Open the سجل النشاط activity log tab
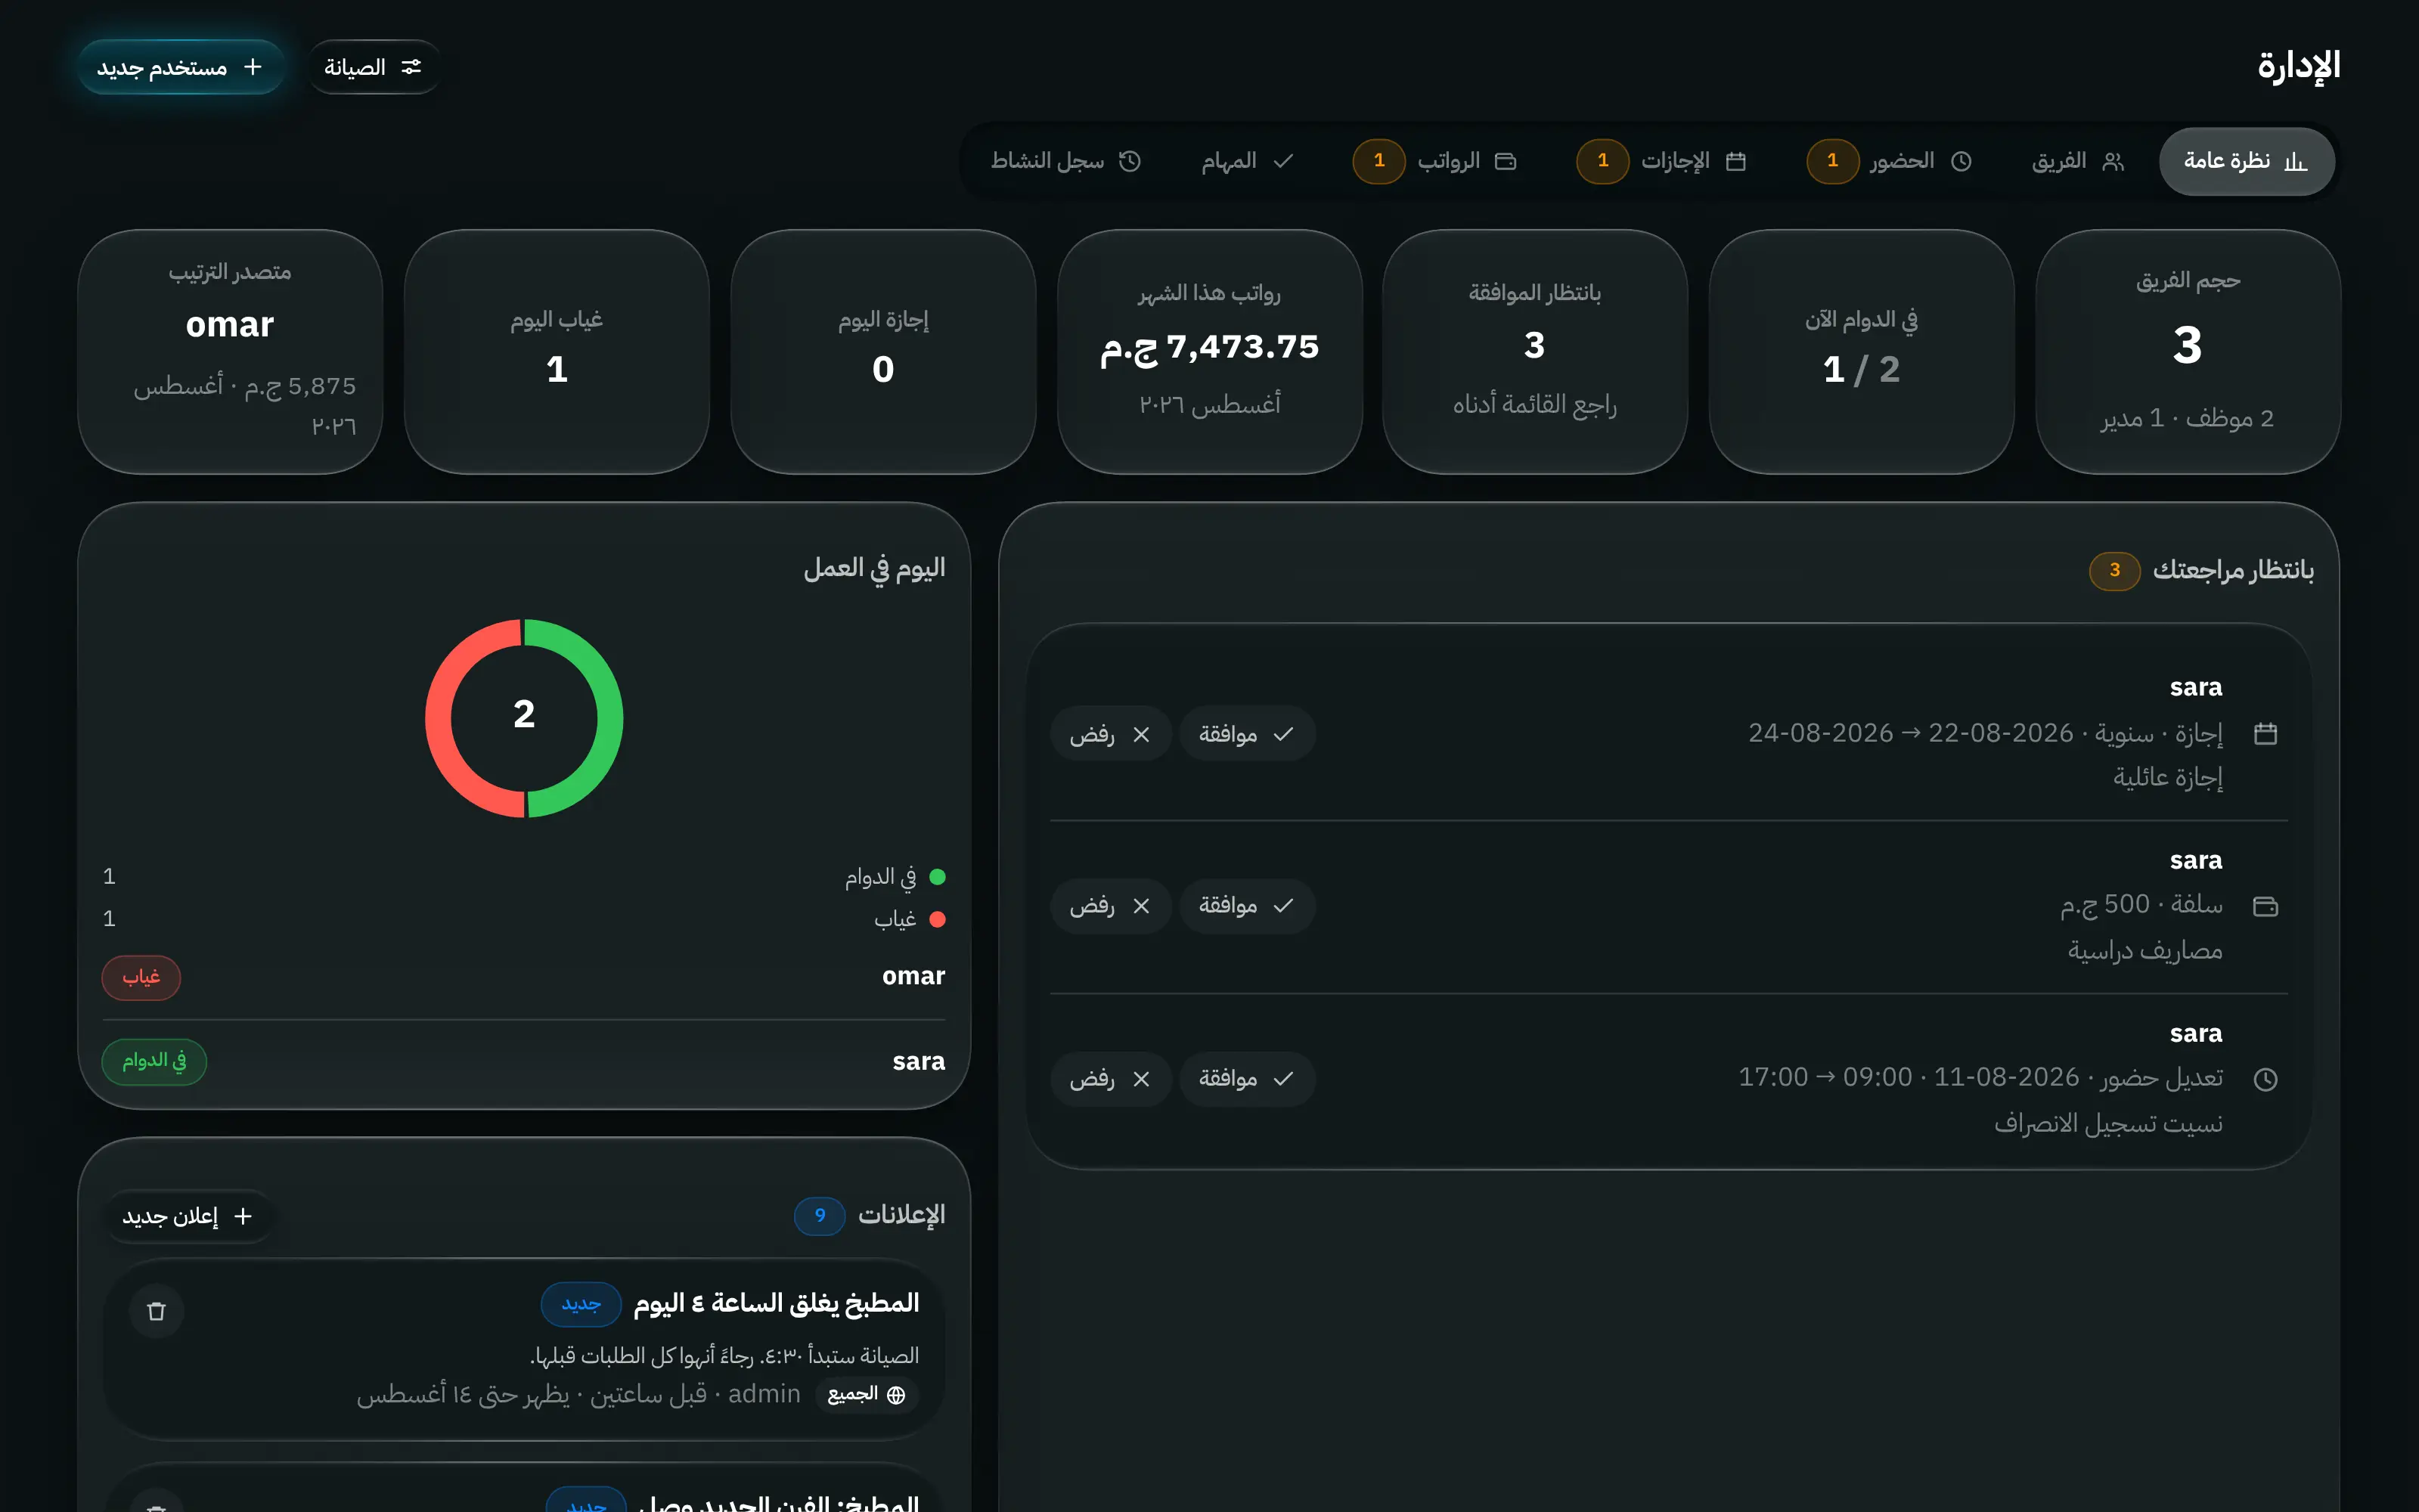This screenshot has height=1512, width=2419. 1065,161
